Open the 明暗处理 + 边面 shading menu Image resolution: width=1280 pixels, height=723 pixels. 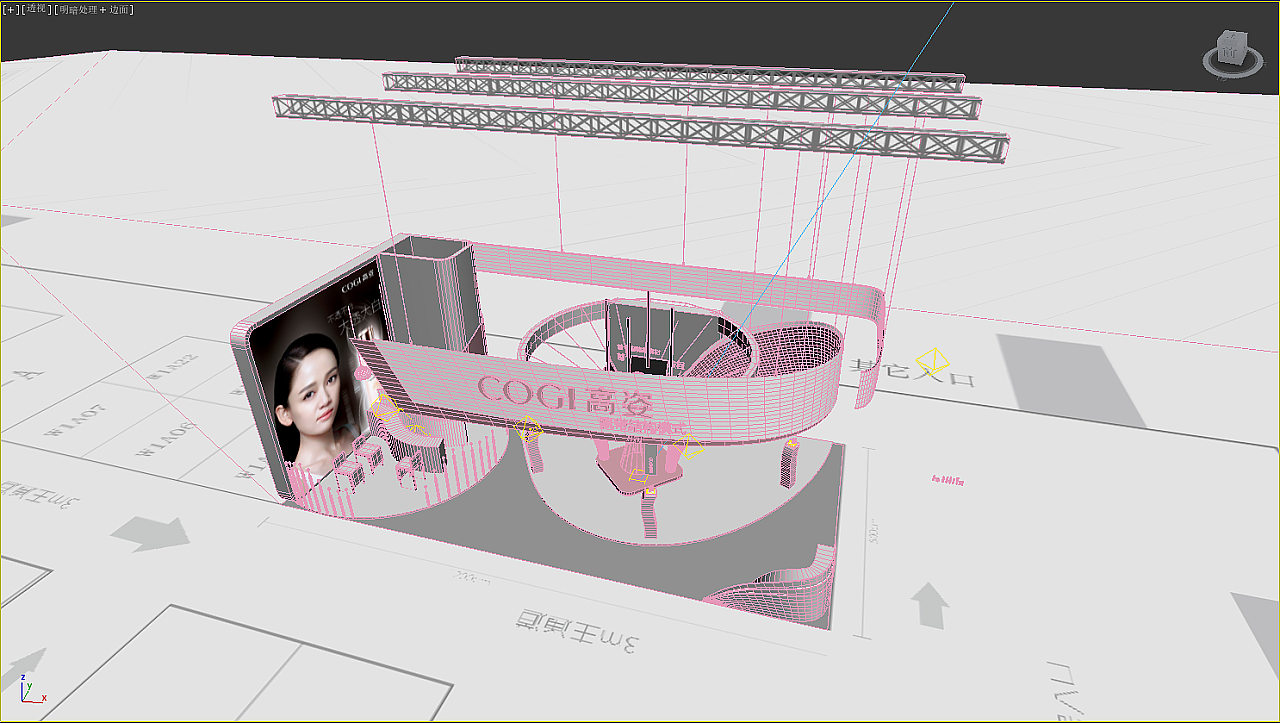pos(93,9)
